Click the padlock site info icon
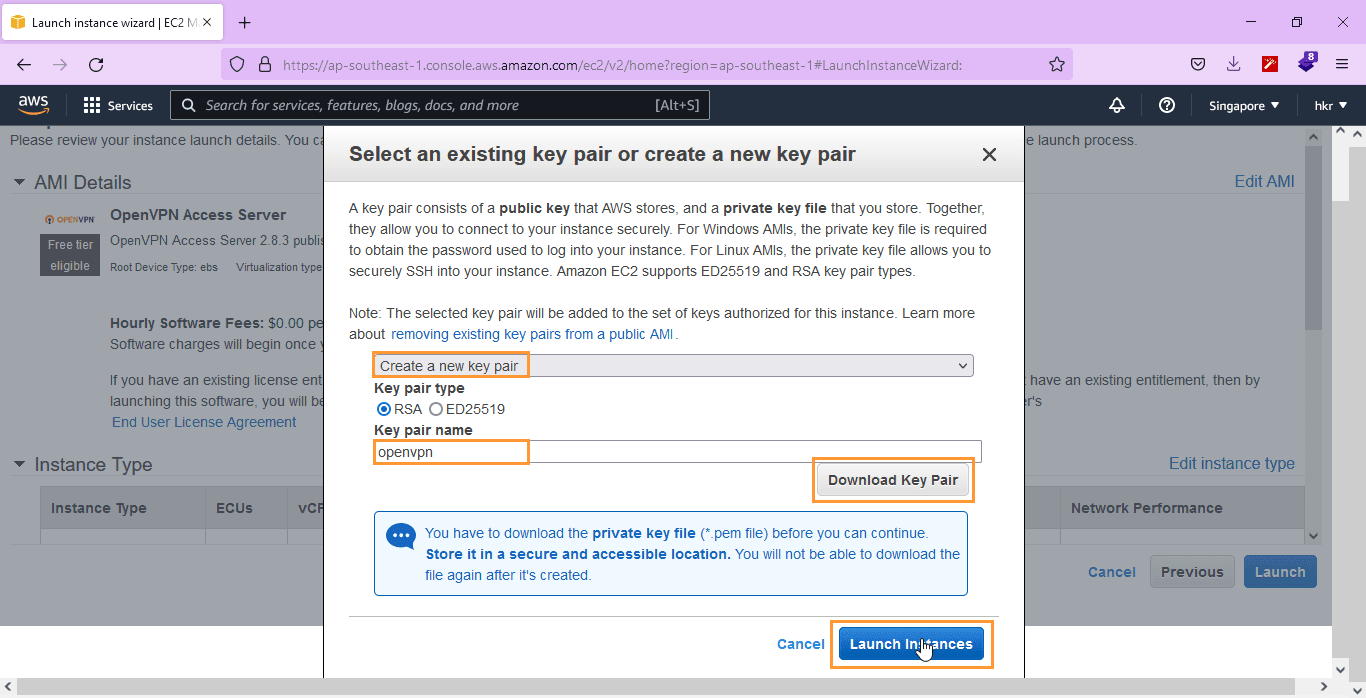 (x=264, y=64)
